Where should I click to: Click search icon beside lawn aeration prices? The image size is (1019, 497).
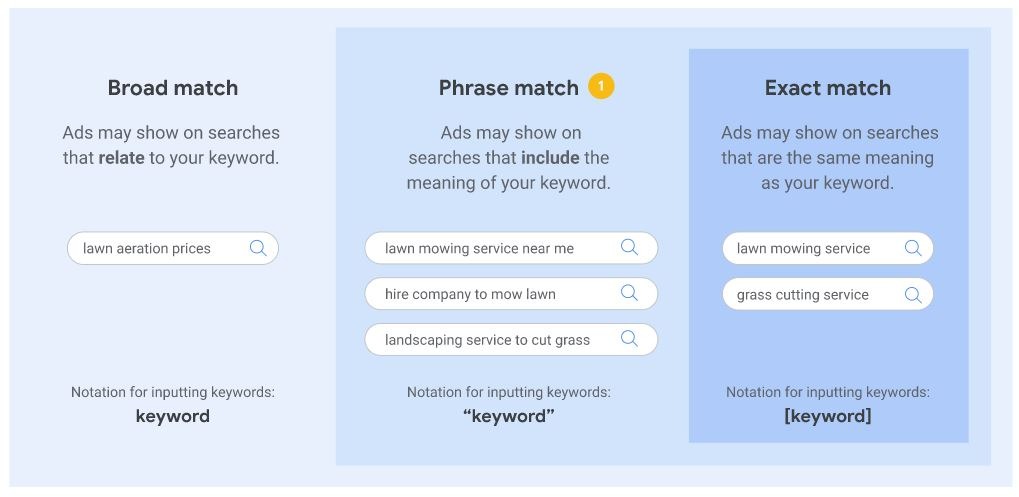pyautogui.click(x=258, y=248)
